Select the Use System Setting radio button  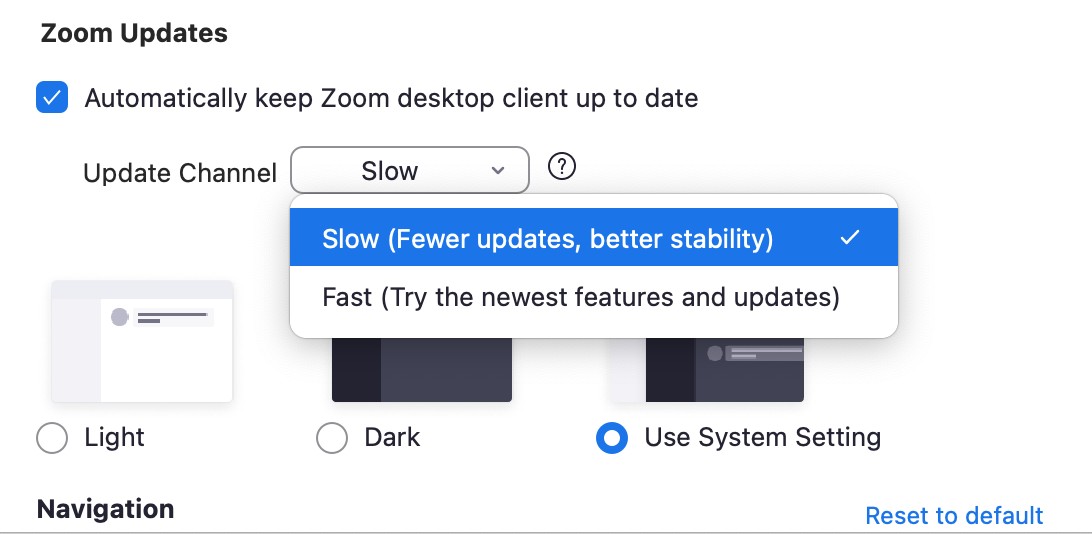click(x=612, y=439)
